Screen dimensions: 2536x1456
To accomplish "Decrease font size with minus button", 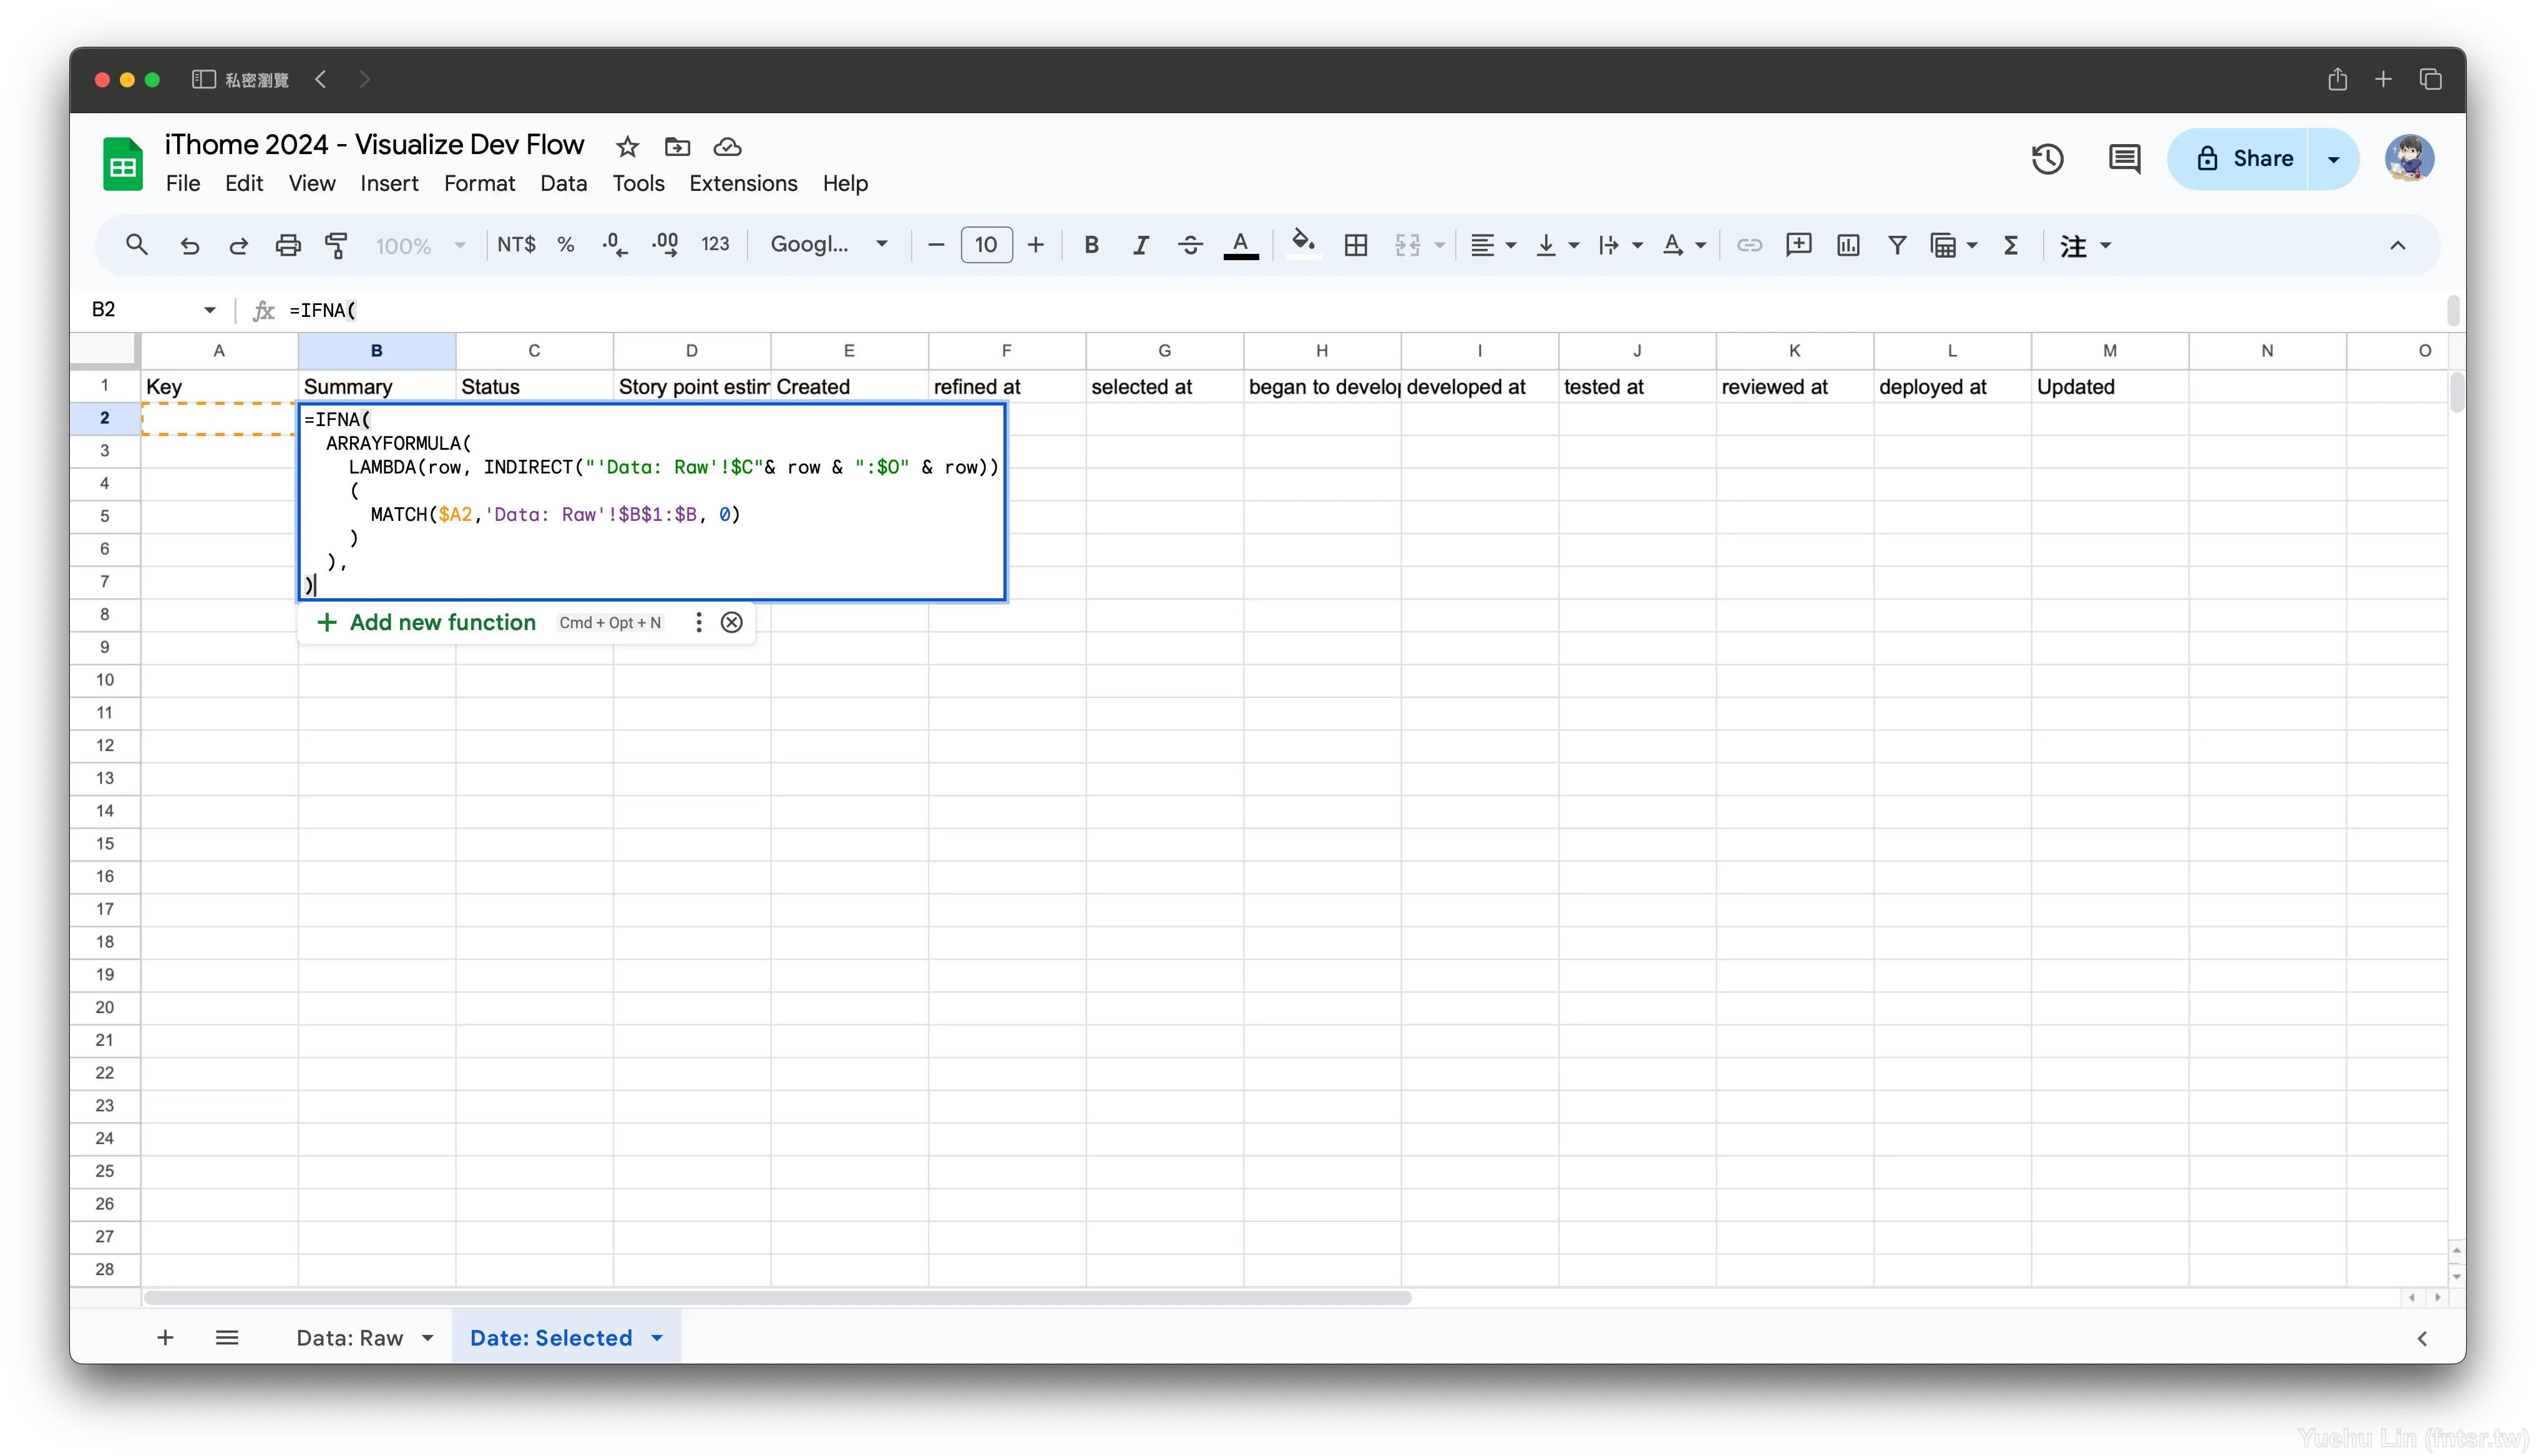I will (936, 245).
